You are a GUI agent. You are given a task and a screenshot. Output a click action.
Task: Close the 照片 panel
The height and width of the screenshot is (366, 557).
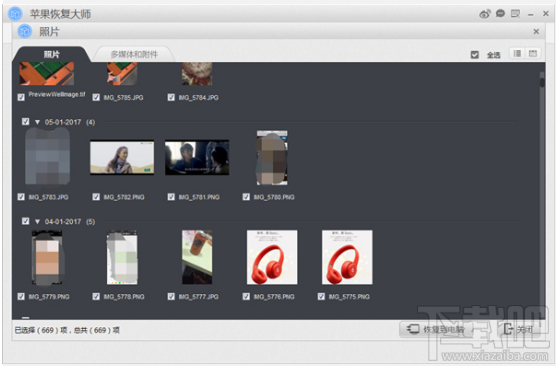(x=536, y=32)
